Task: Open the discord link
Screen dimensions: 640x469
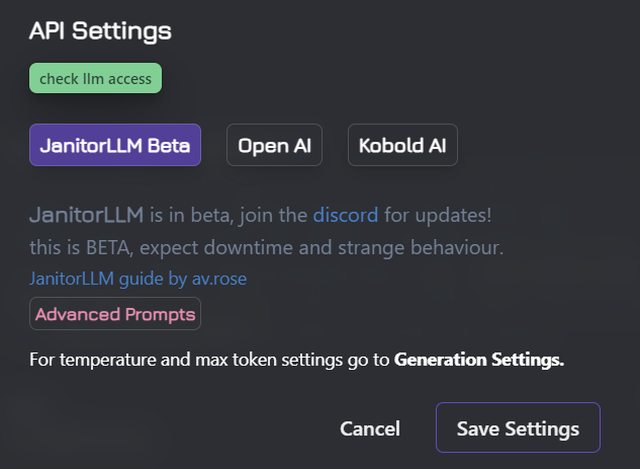Action: pos(345,214)
